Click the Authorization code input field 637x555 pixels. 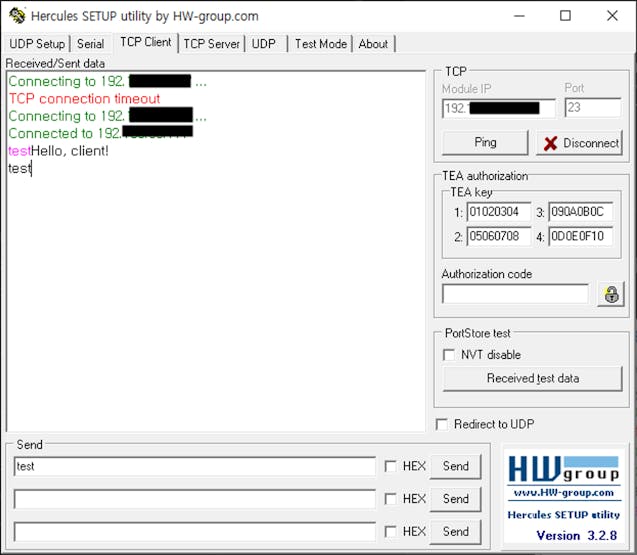pos(515,294)
